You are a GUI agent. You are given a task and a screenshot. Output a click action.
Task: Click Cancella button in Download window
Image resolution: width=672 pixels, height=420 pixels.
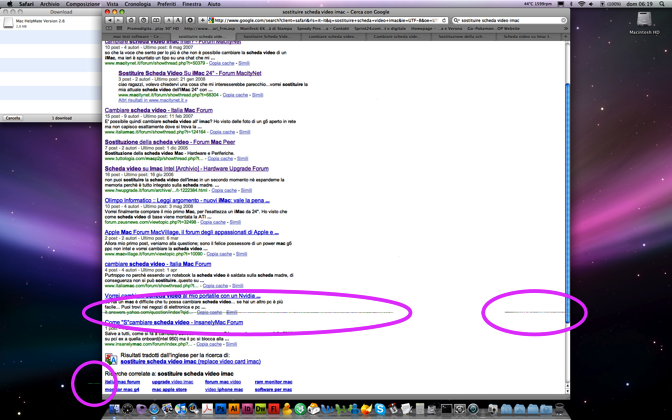(x=13, y=118)
